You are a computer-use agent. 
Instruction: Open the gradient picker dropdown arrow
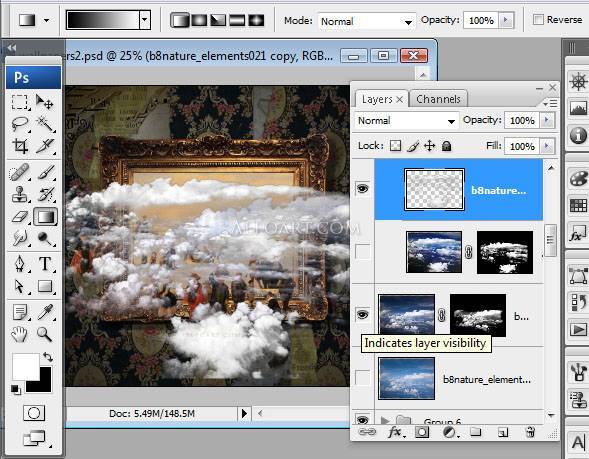pyautogui.click(x=145, y=20)
